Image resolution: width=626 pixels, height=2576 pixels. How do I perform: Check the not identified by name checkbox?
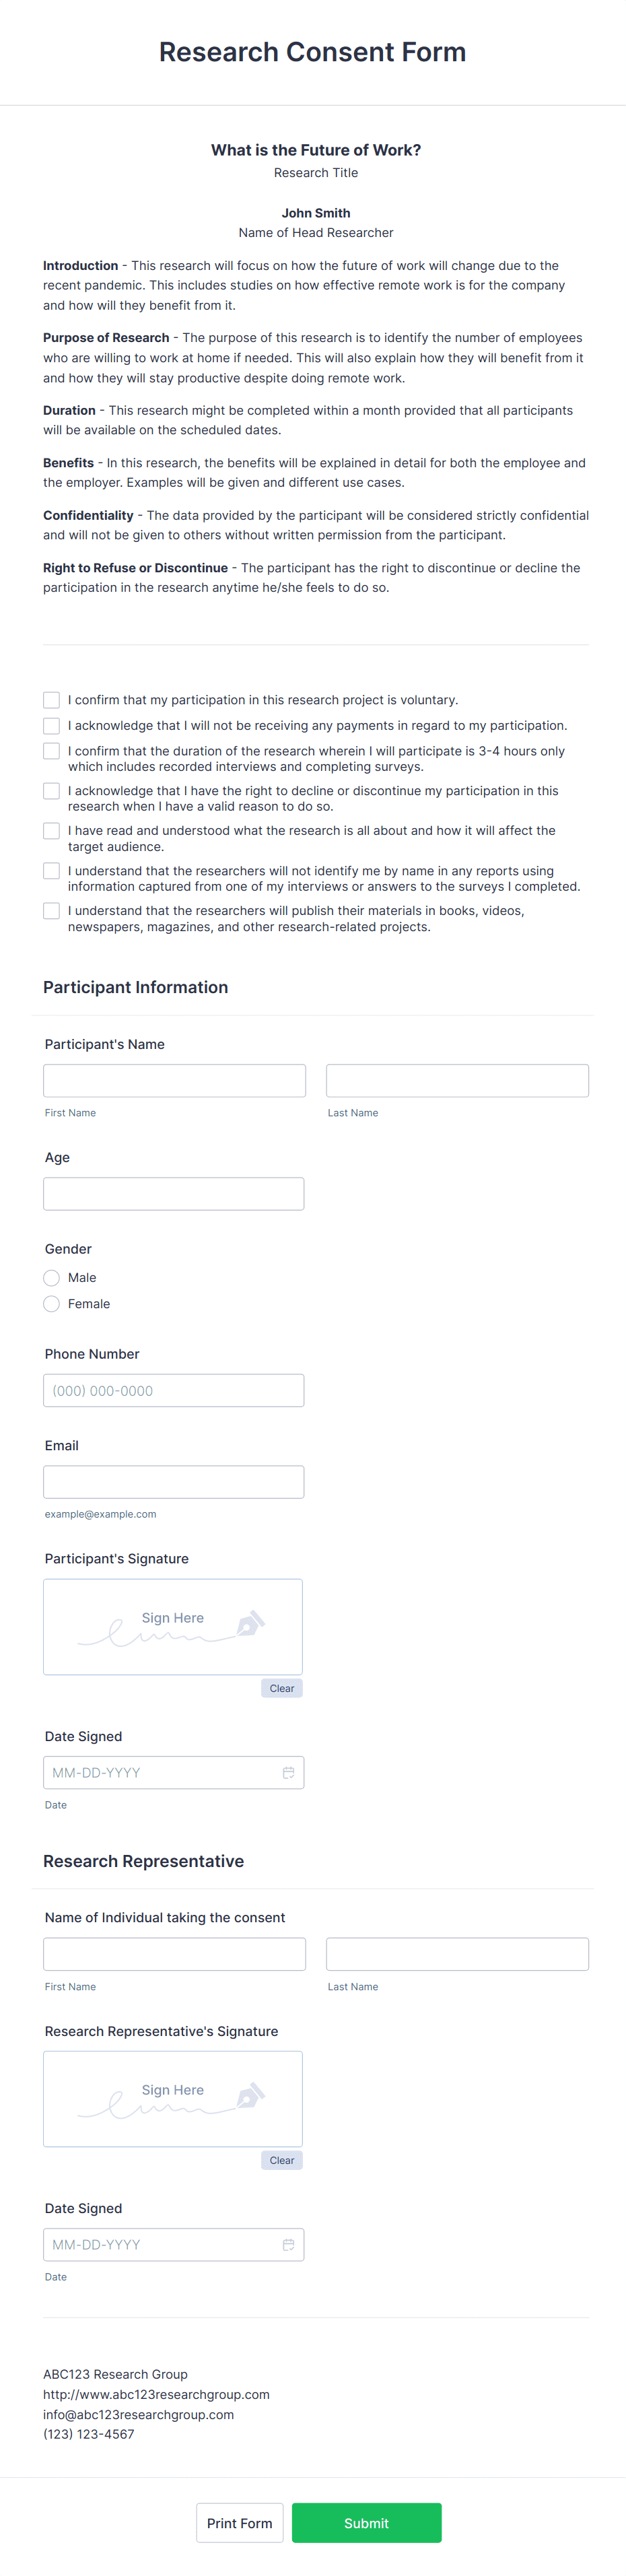click(x=51, y=871)
